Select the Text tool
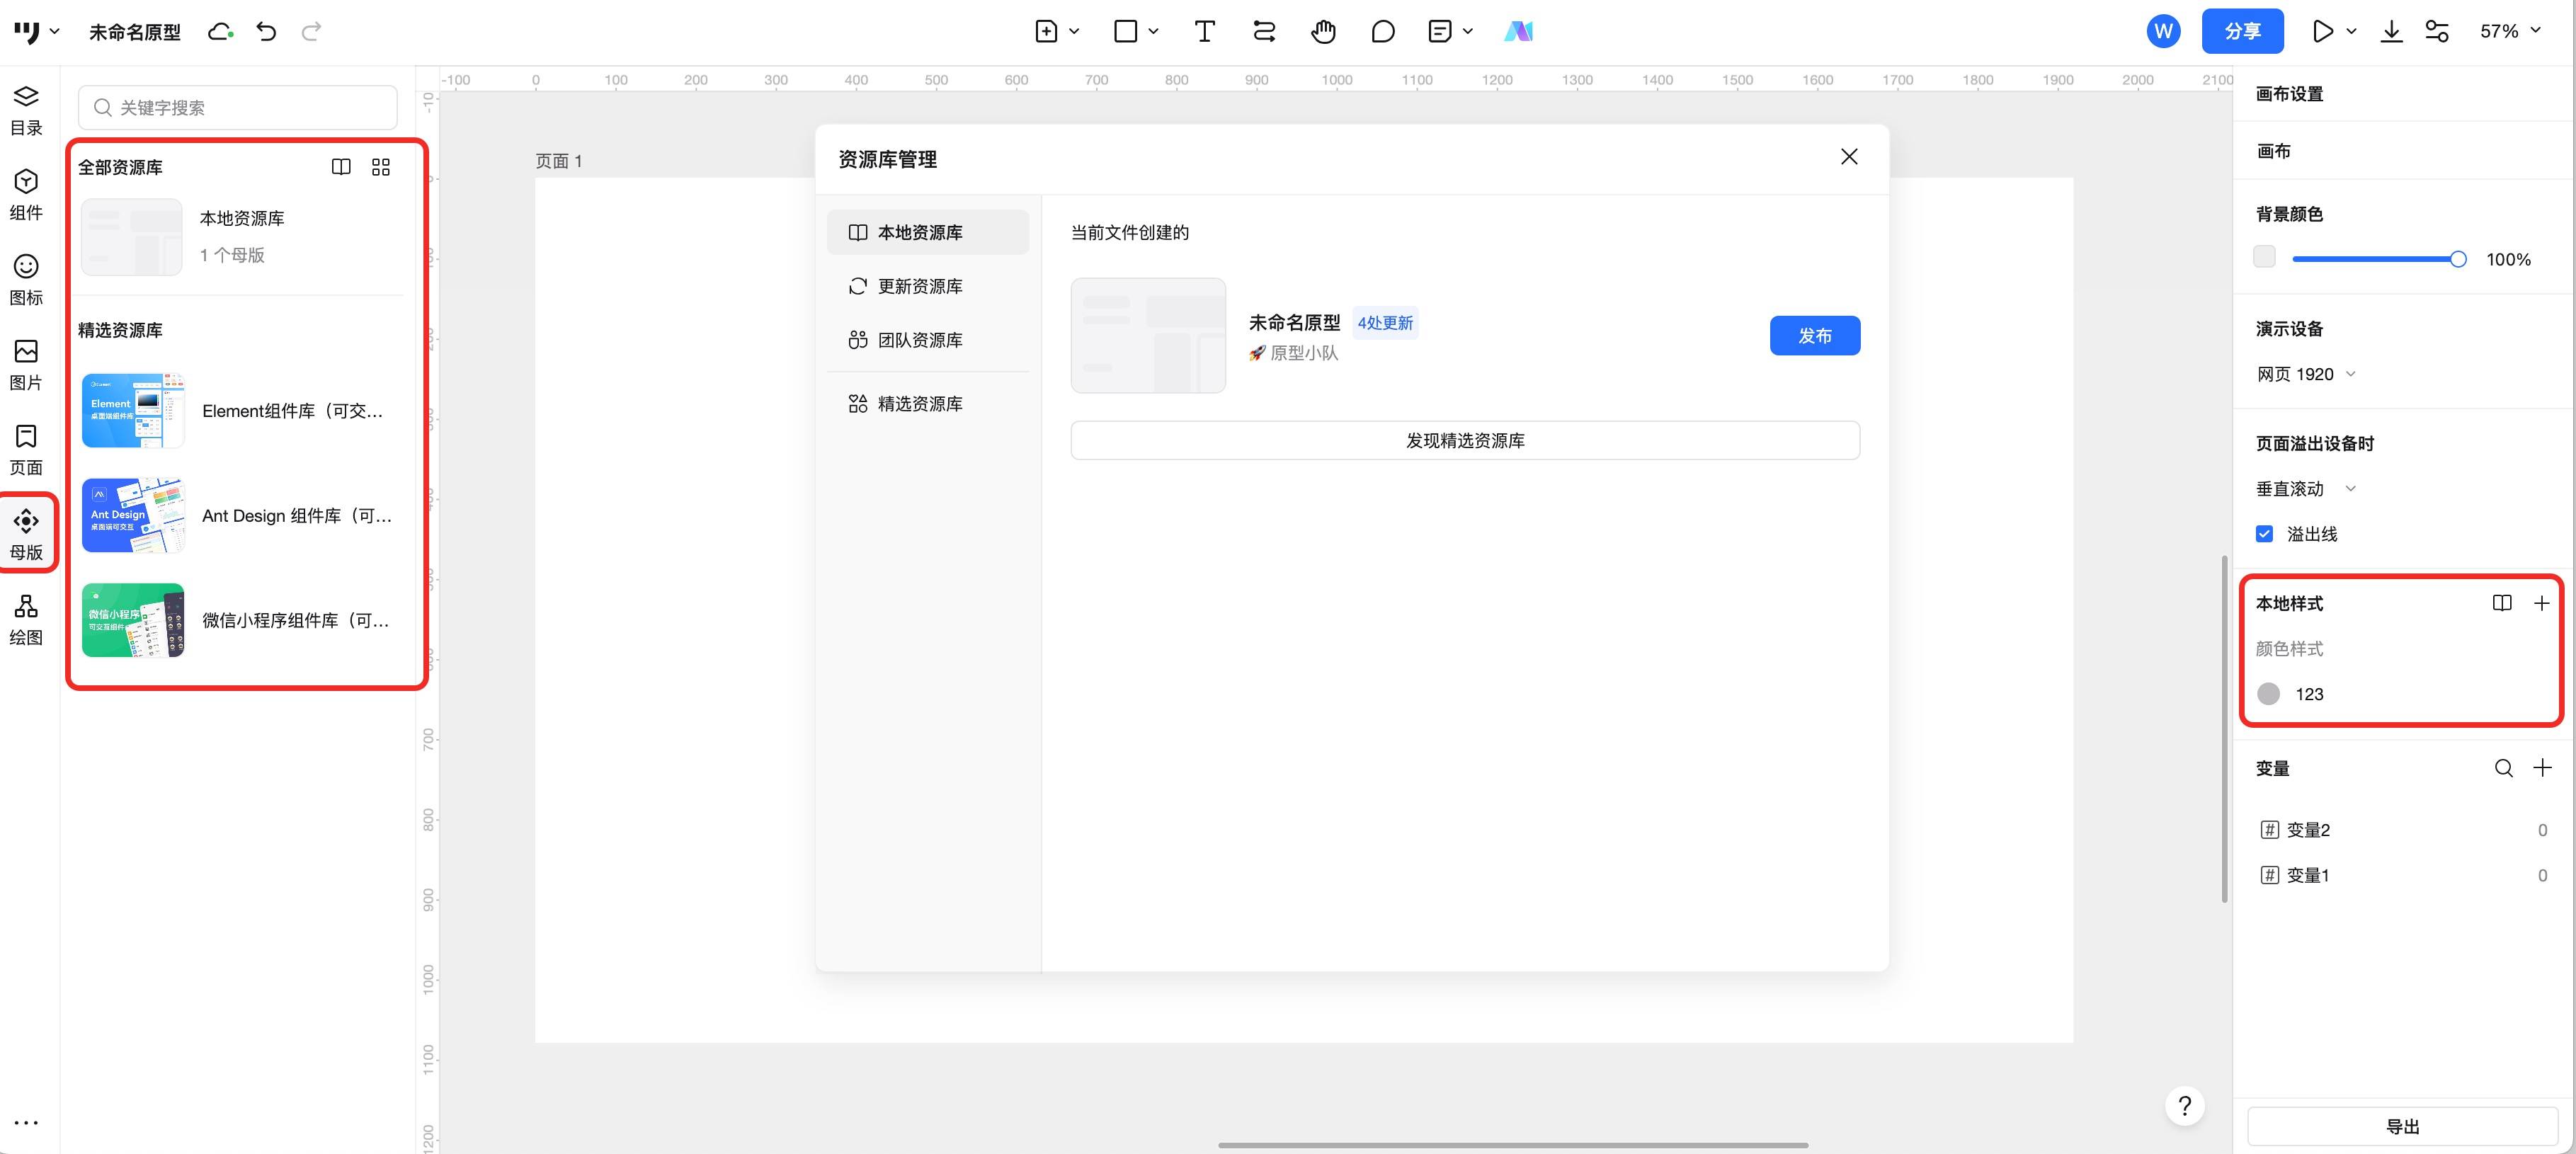This screenshot has width=2576, height=1154. [x=1204, y=31]
